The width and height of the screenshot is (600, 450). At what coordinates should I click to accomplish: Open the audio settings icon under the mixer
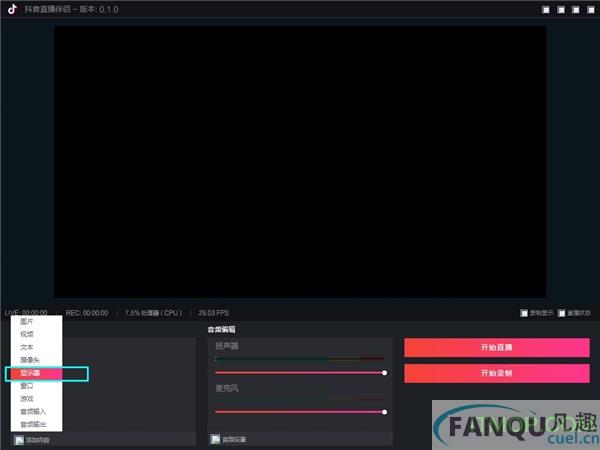(216, 439)
